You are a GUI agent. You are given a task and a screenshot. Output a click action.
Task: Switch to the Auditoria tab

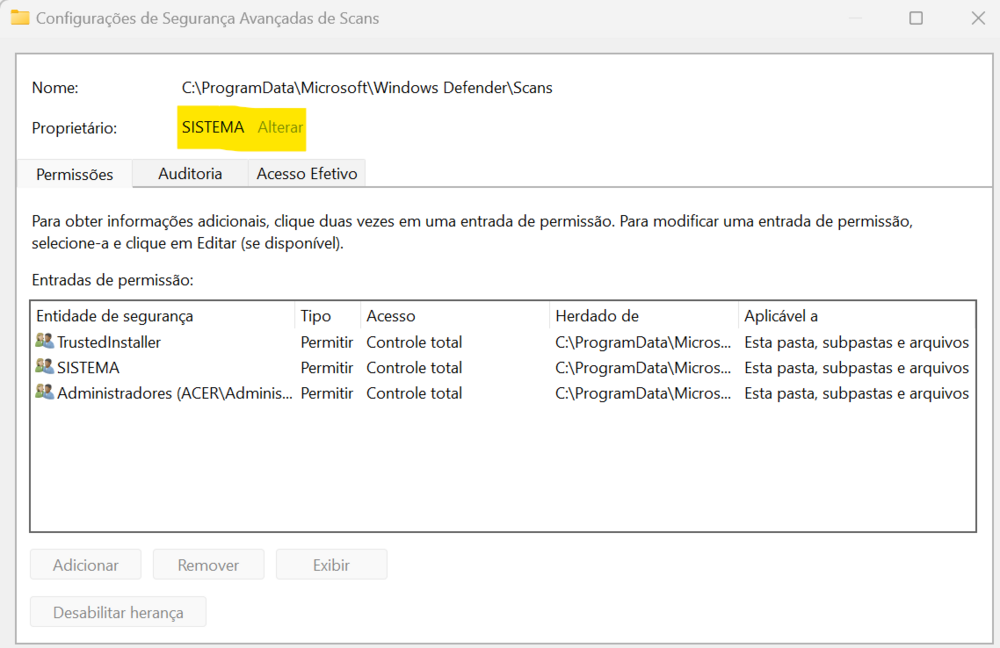click(x=190, y=174)
